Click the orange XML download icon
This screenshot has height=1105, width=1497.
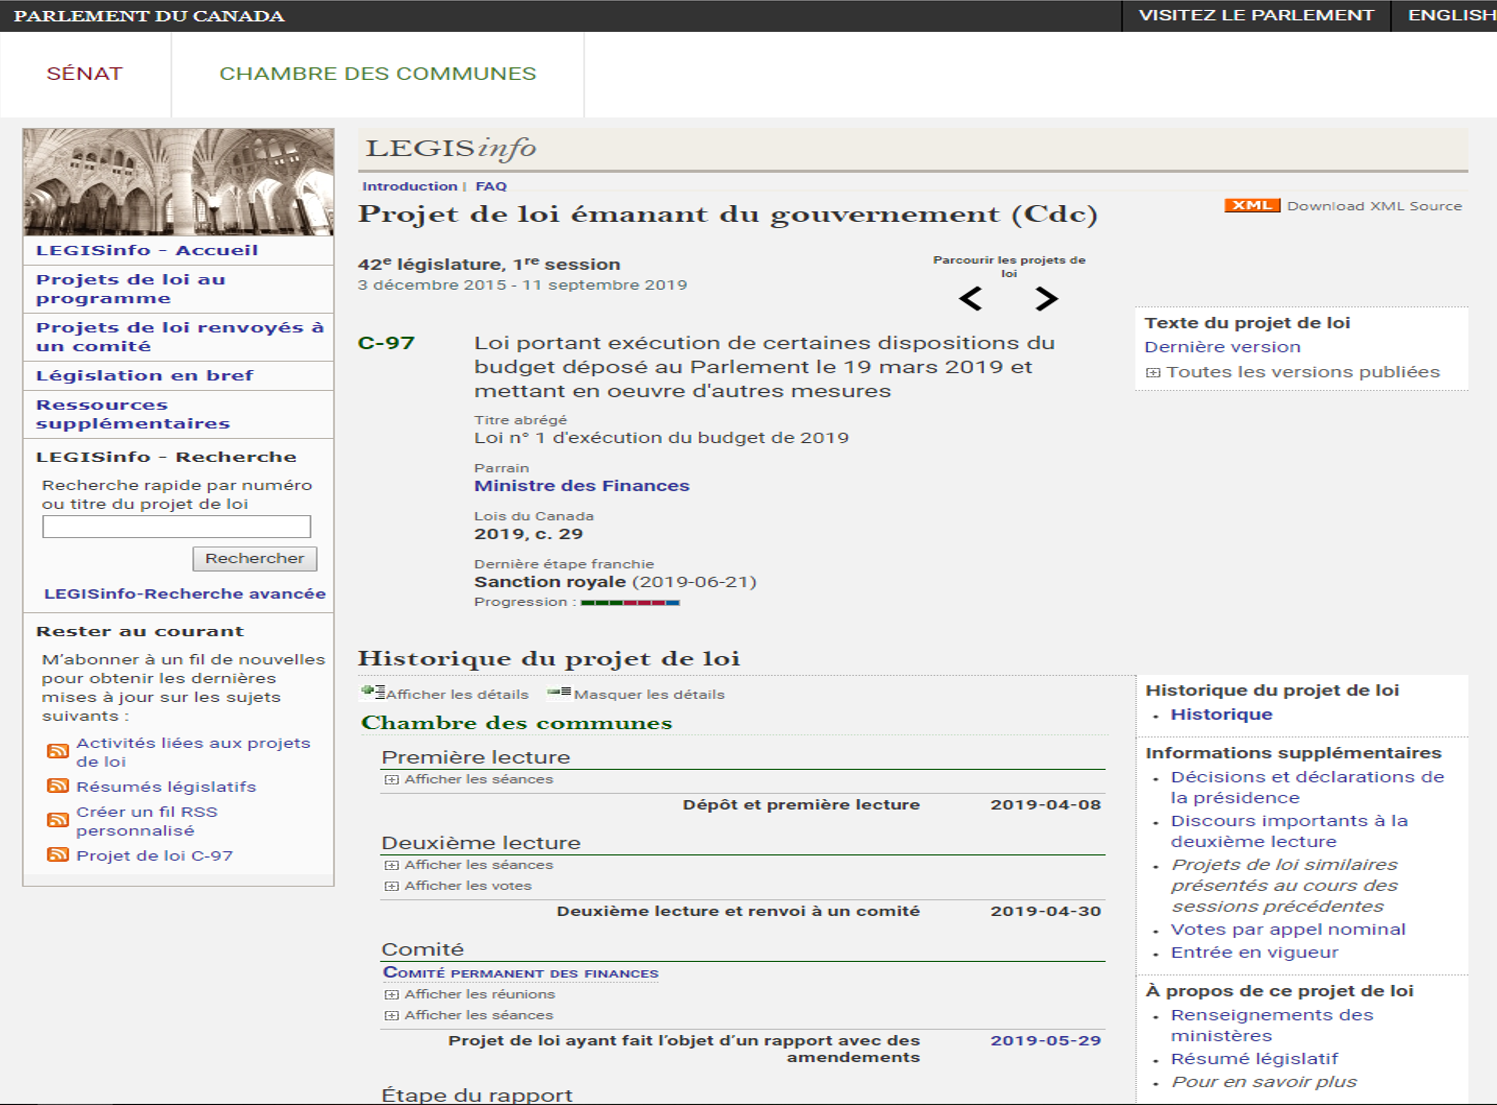[1251, 206]
